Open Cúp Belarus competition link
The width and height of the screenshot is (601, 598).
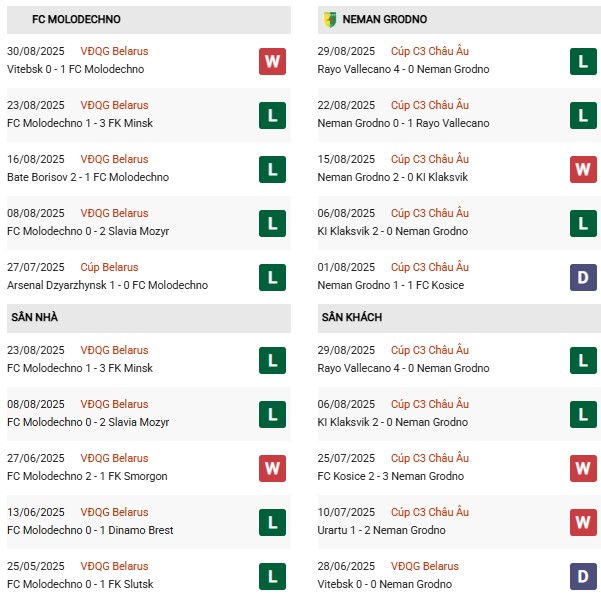pos(109,267)
